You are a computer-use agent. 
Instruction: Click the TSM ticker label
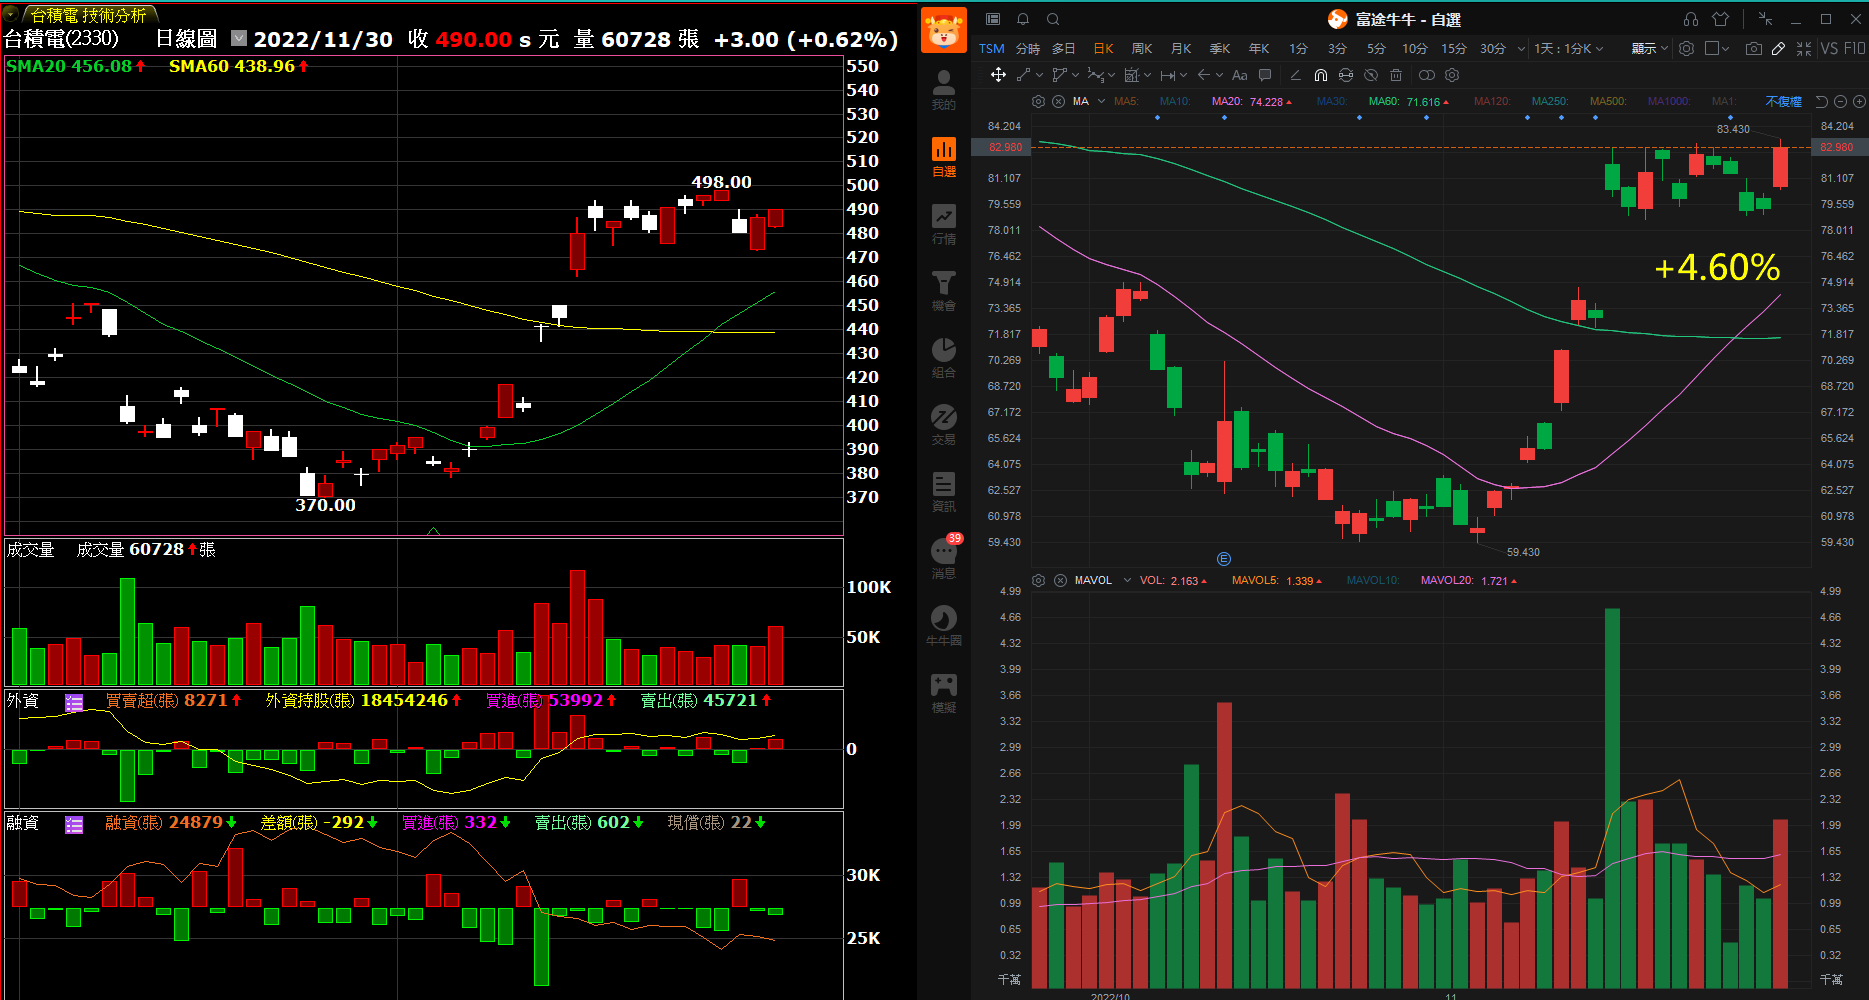[991, 48]
